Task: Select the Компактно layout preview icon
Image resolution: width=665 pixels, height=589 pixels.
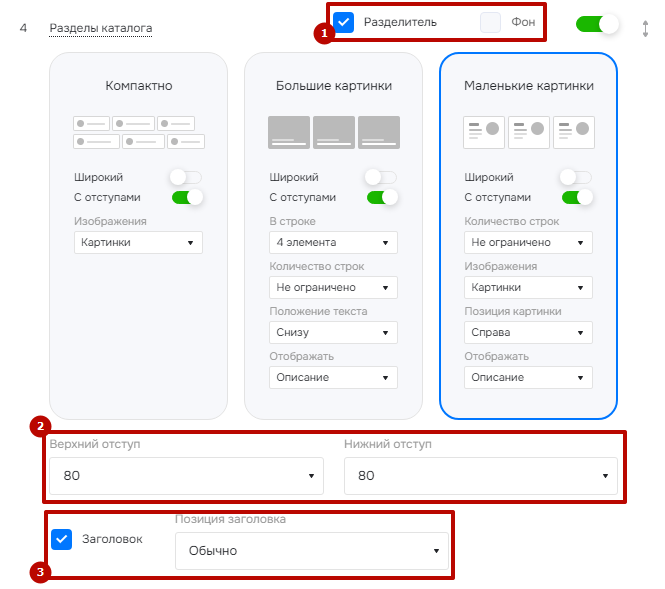Action: pos(139,132)
